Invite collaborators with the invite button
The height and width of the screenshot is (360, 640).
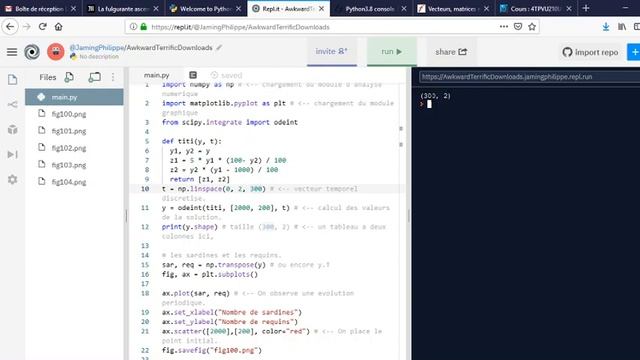pyautogui.click(x=331, y=51)
